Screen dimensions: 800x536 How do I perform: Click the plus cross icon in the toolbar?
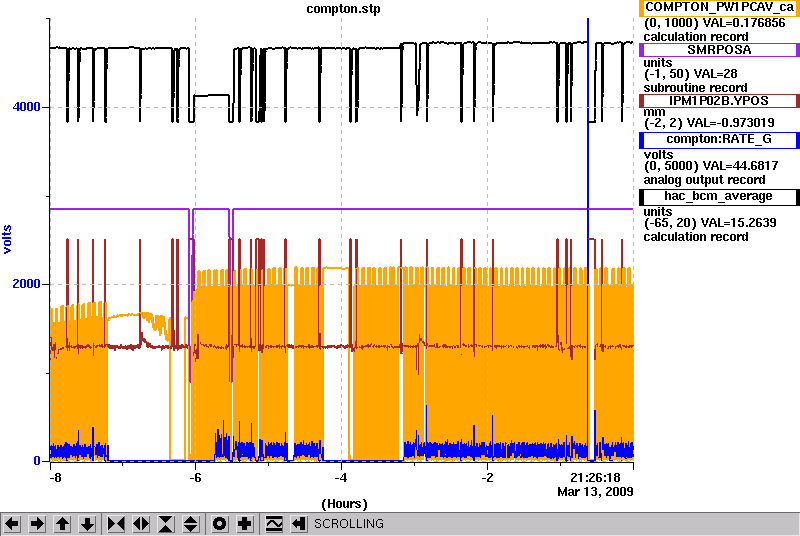[245, 524]
